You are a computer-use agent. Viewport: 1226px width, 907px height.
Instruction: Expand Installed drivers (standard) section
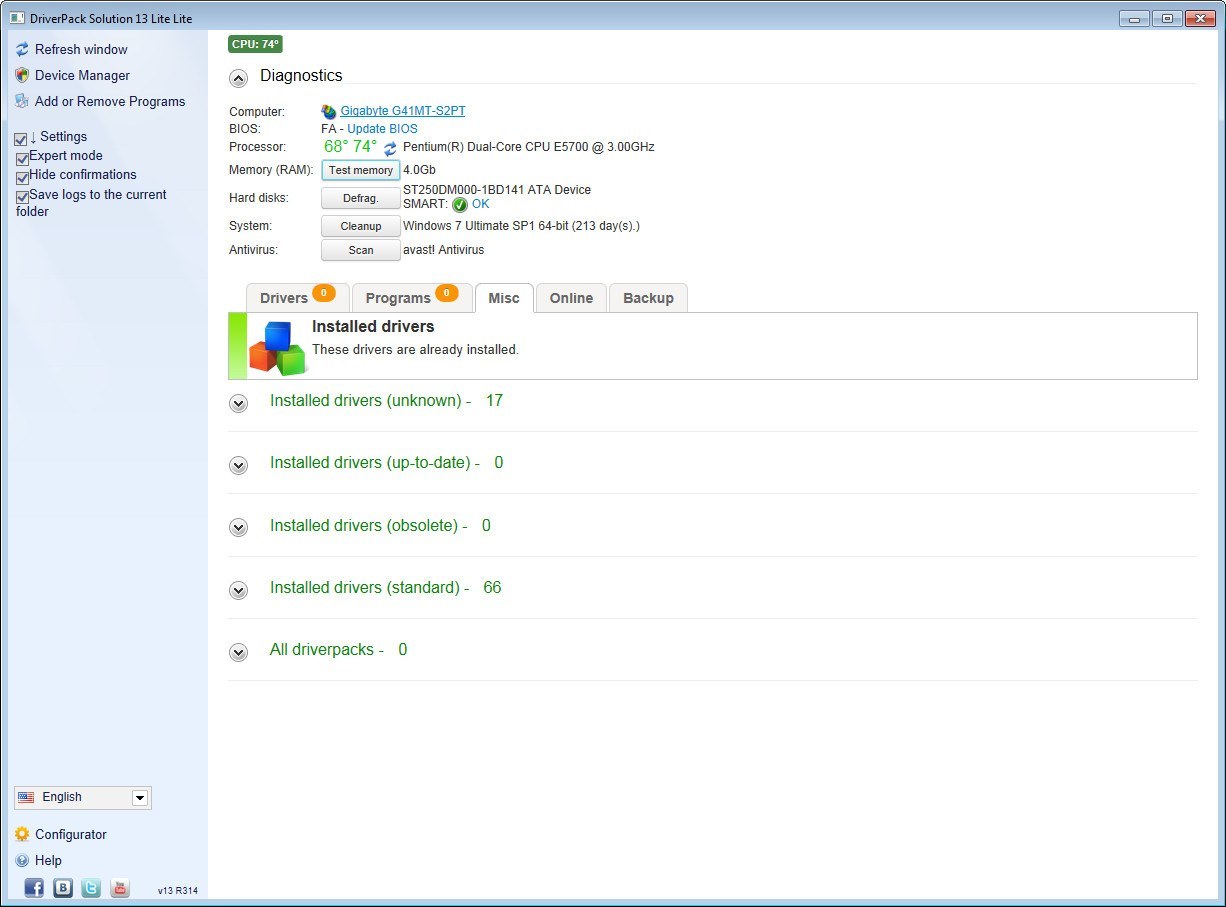238,590
